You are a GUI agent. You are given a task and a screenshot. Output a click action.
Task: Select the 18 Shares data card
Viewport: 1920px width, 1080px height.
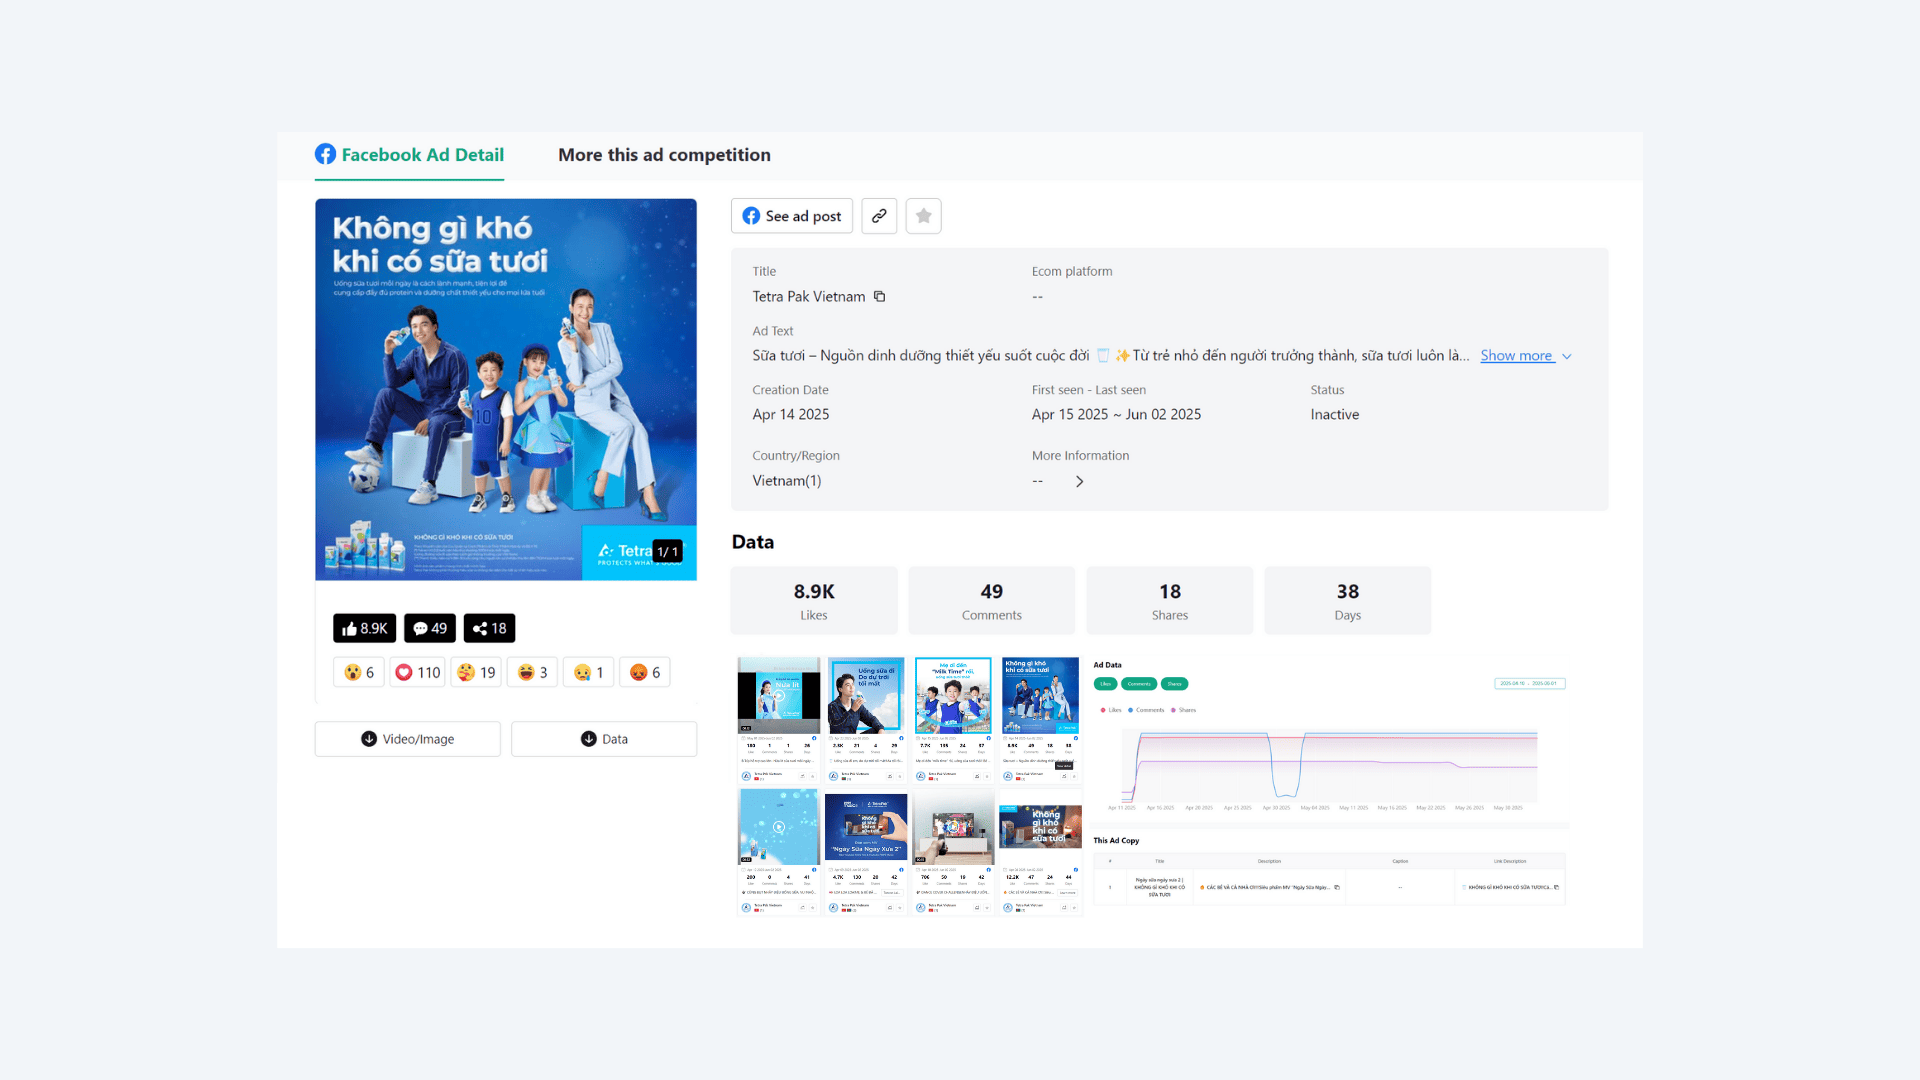(1170, 601)
